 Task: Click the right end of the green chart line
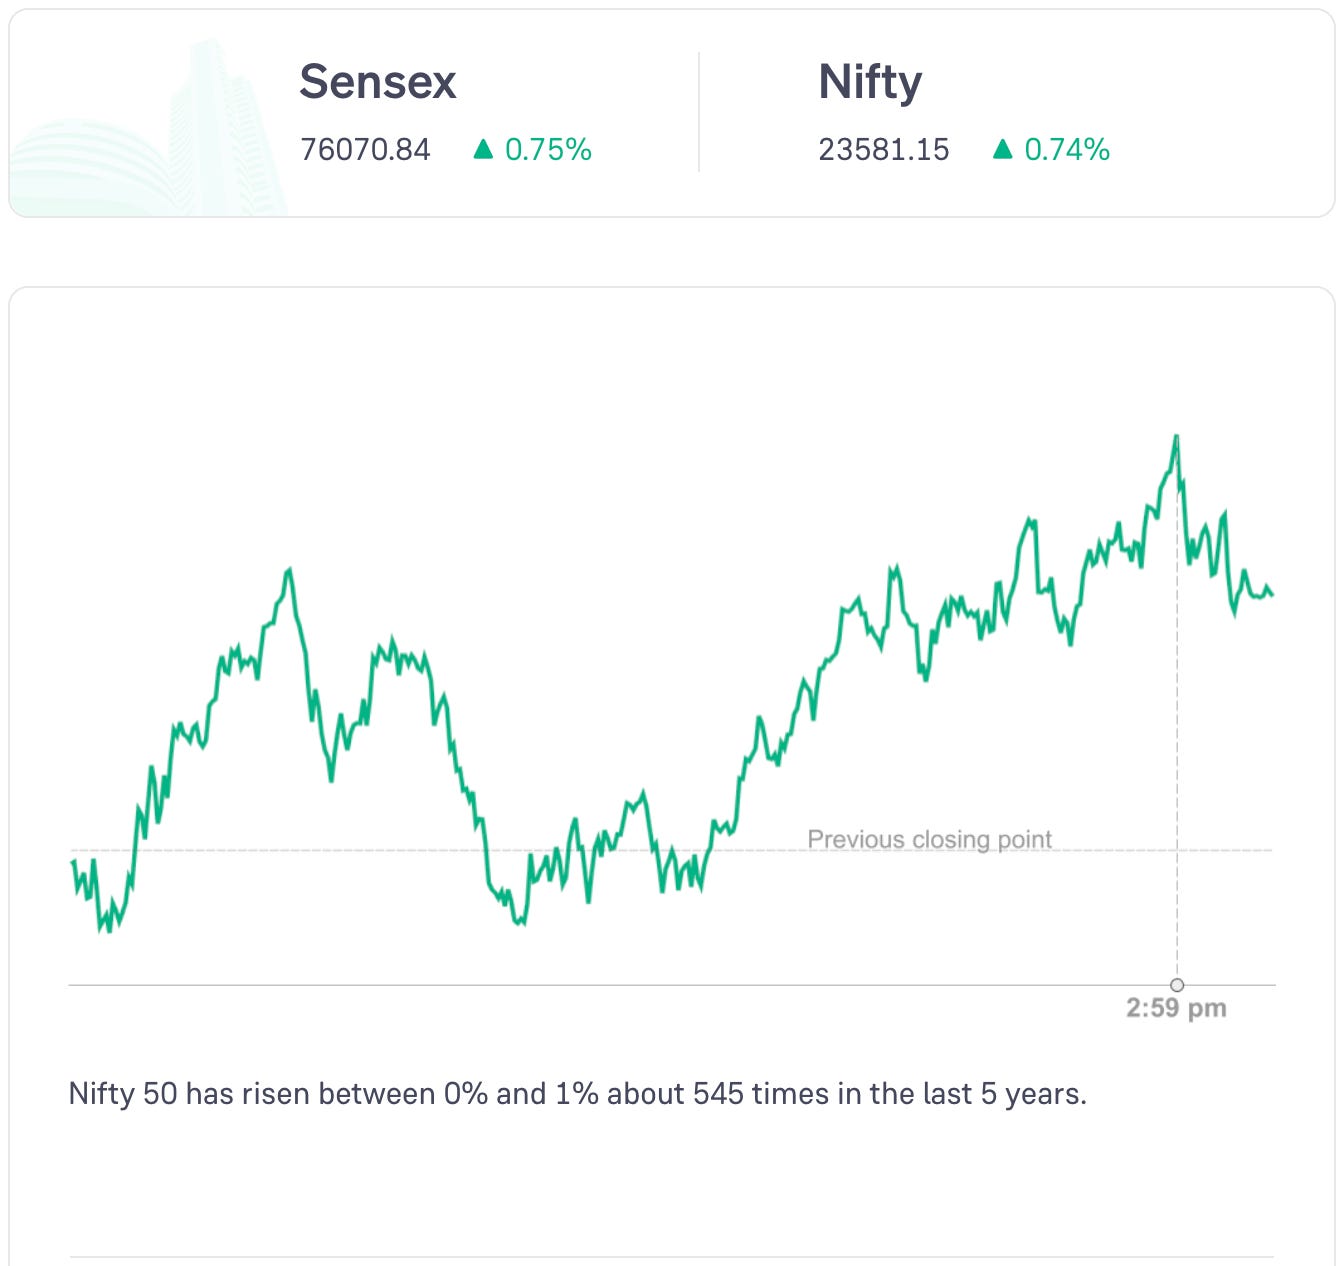1271,594
